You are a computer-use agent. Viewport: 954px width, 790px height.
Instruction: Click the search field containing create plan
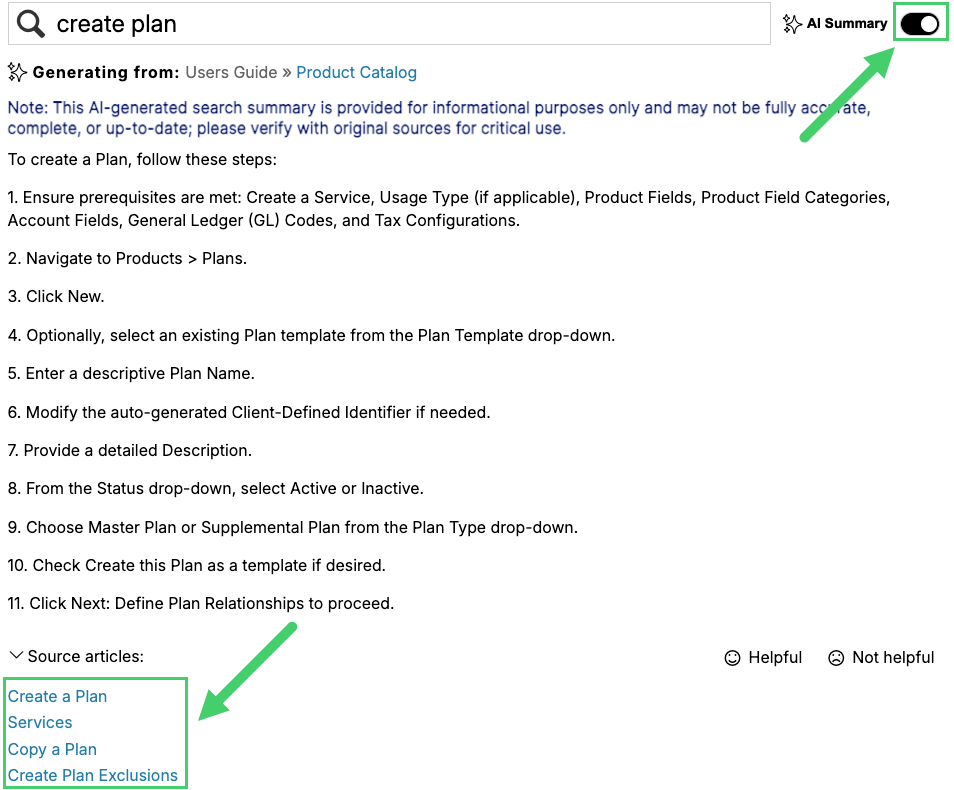[x=400, y=24]
